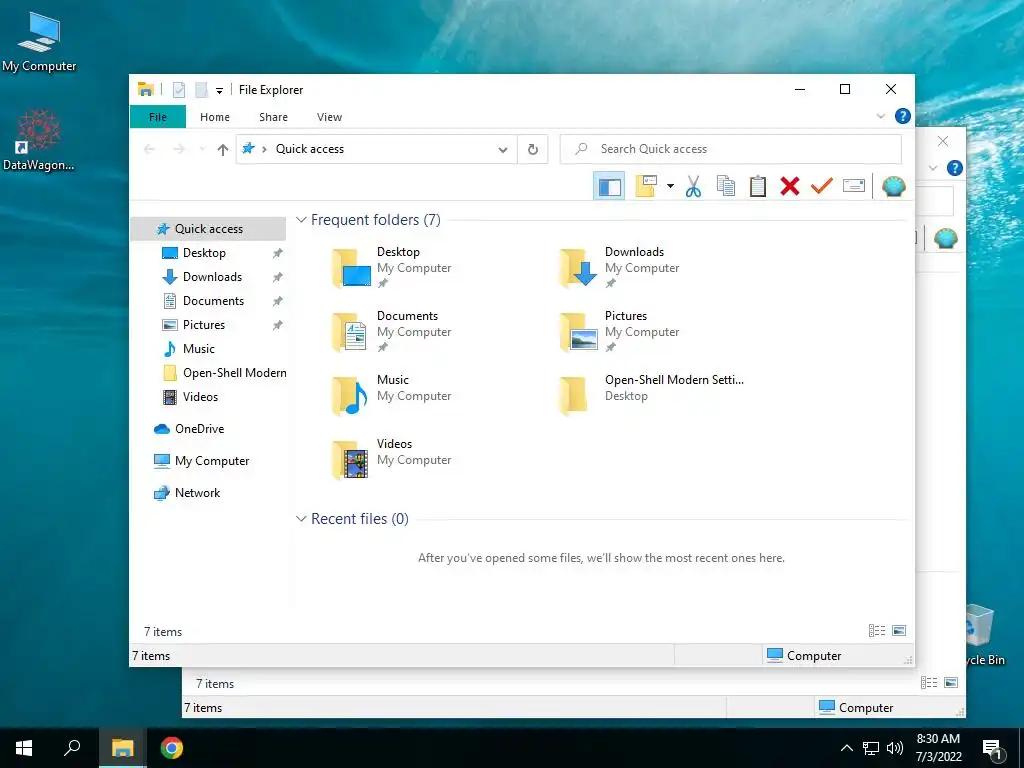This screenshot has width=1024, height=768.
Task: Collapse the Frequent folders group
Action: tap(301, 220)
